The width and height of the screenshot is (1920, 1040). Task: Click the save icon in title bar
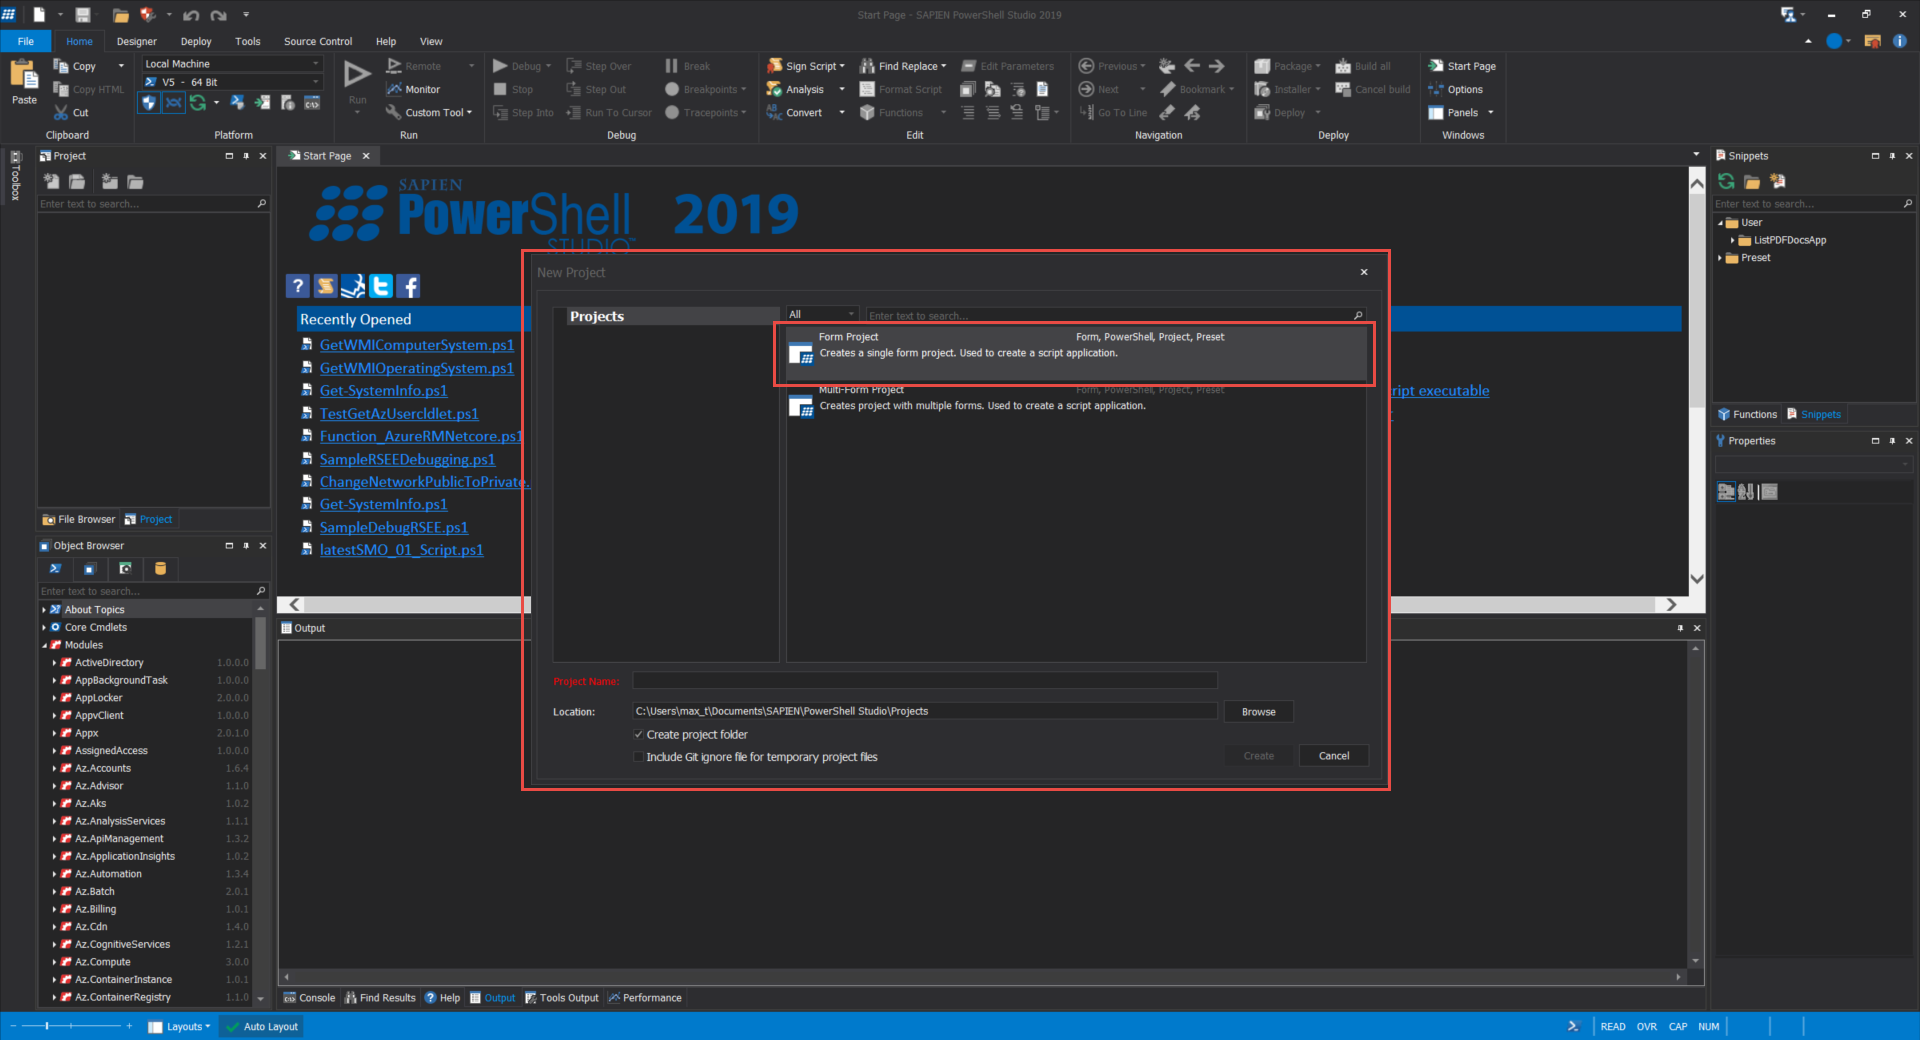(83, 14)
